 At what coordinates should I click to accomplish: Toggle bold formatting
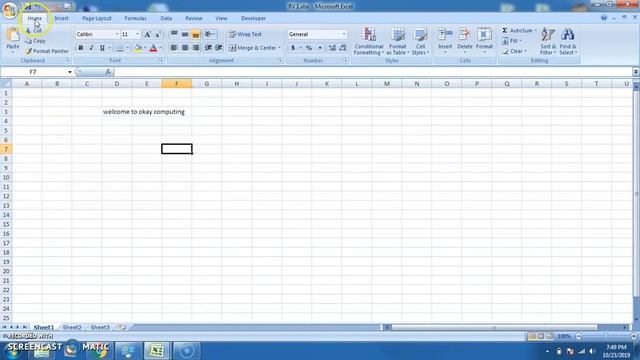81,48
